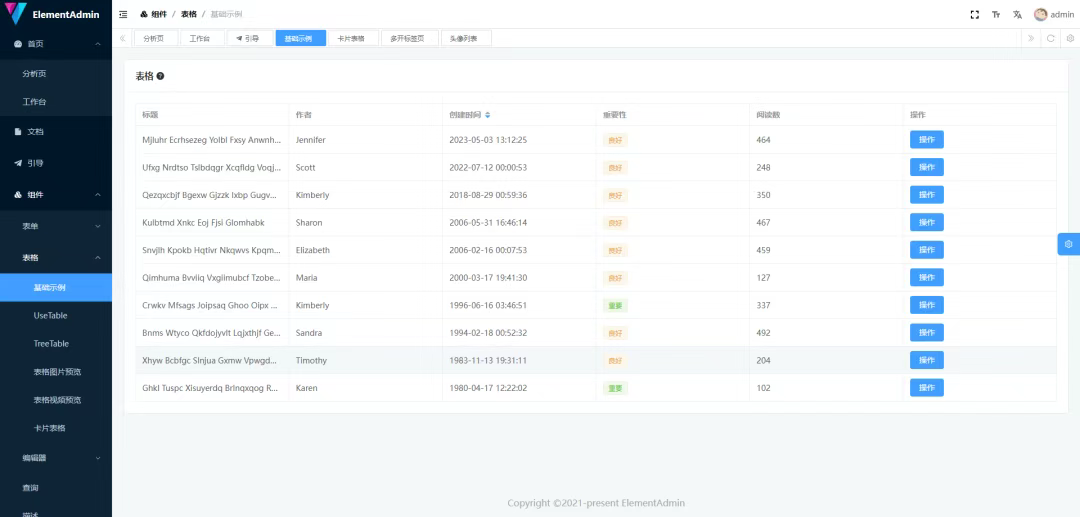Expand the 编辑器 submenu chevron
This screenshot has width=1080, height=517.
coord(98,457)
